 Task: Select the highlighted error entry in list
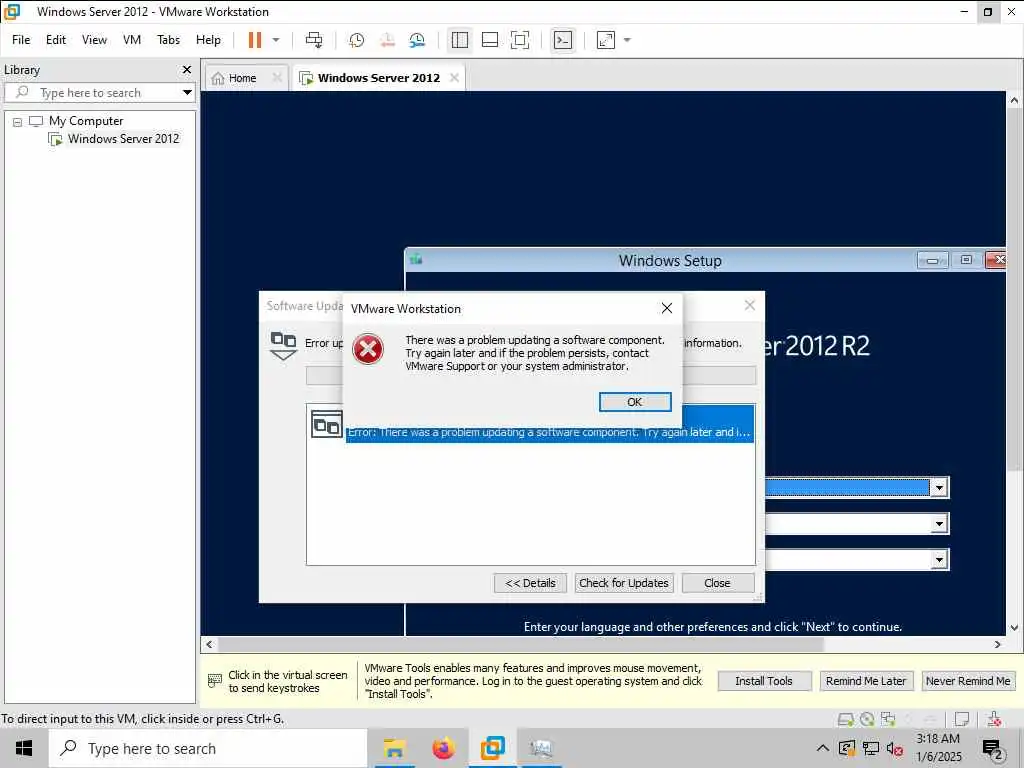pyautogui.click(x=549, y=432)
